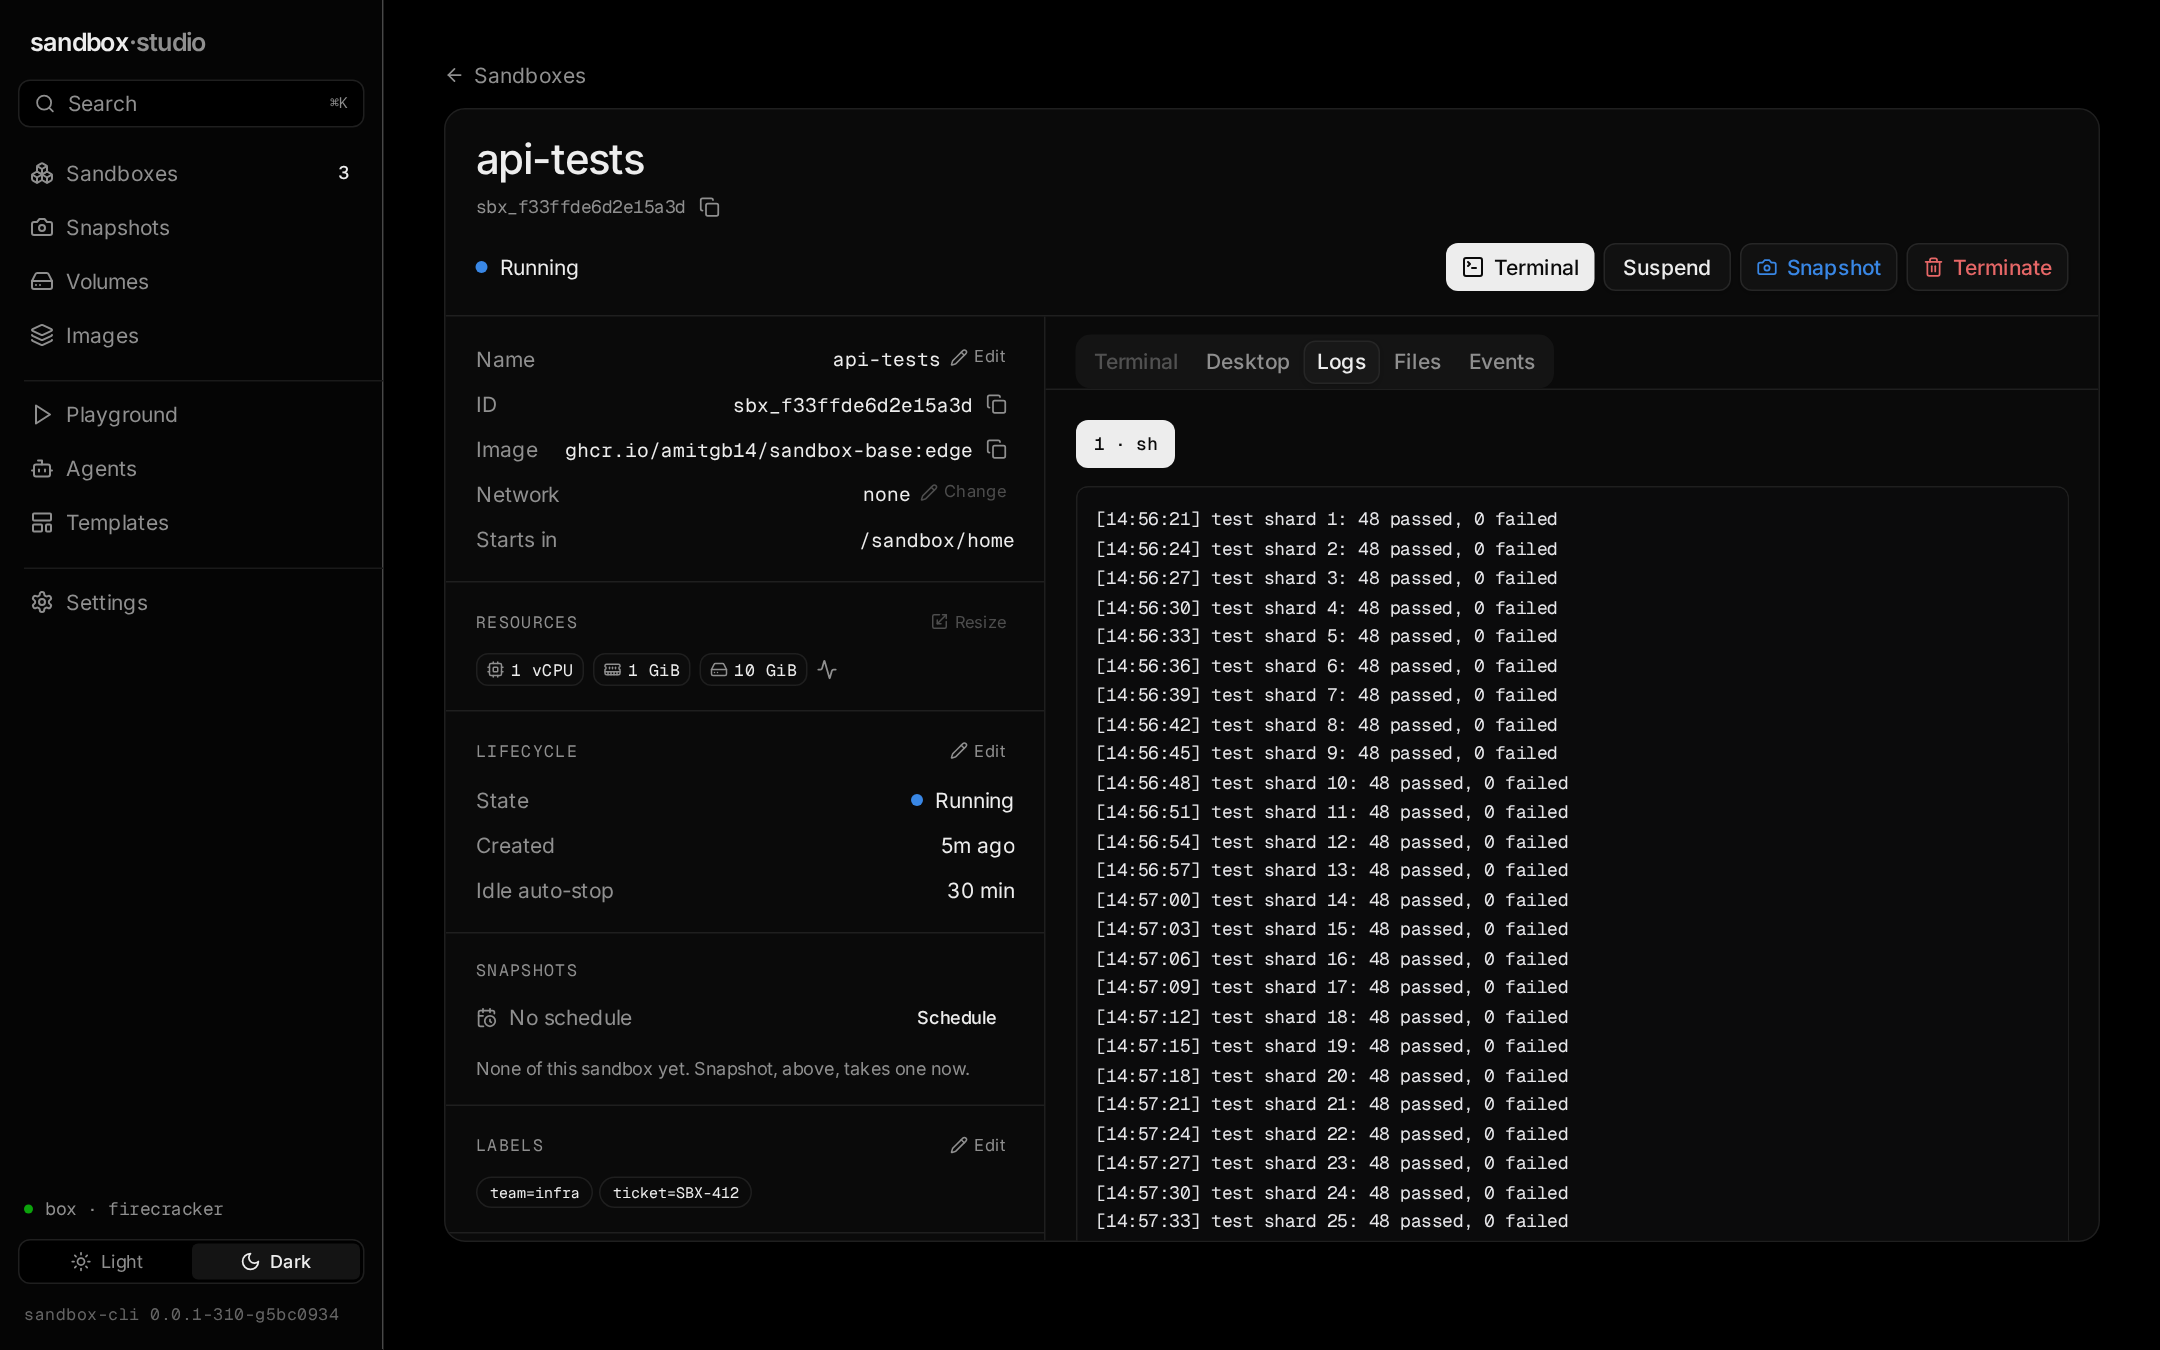Open Settings in the sidebar
Image resolution: width=2160 pixels, height=1350 pixels.
click(x=190, y=602)
